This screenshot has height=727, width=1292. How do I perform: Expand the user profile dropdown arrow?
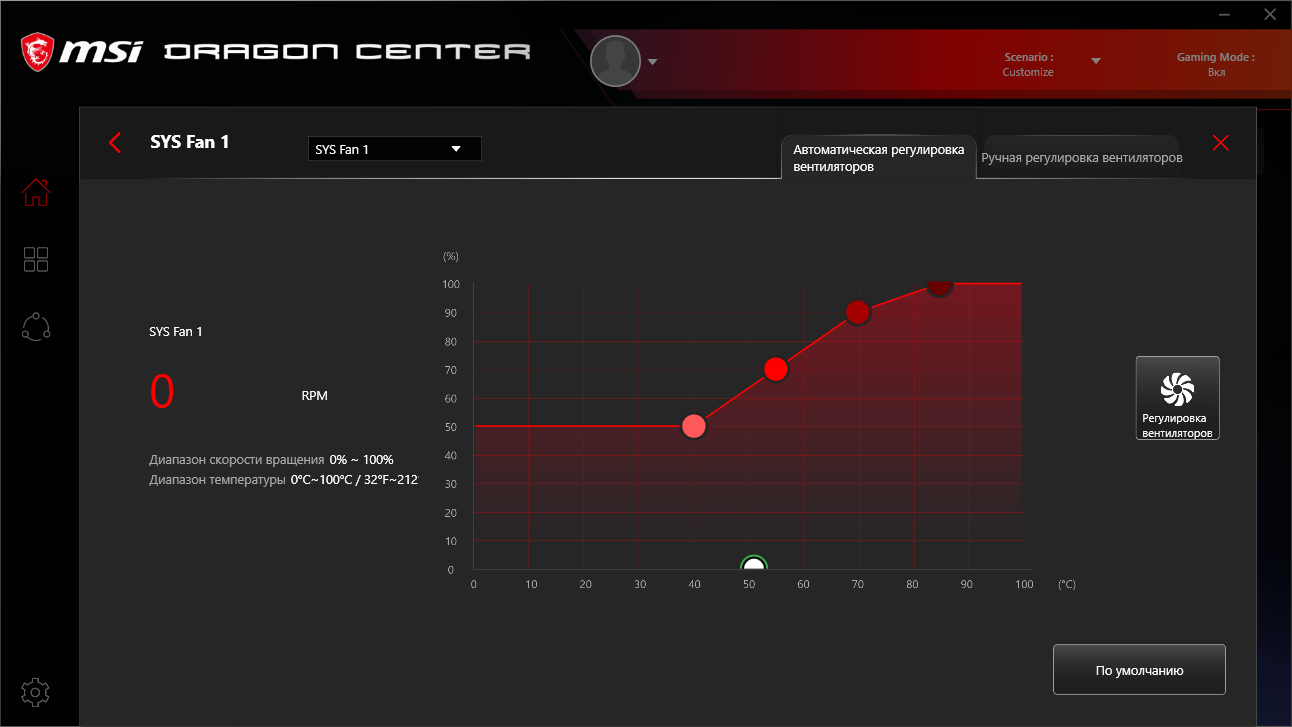click(x=652, y=62)
